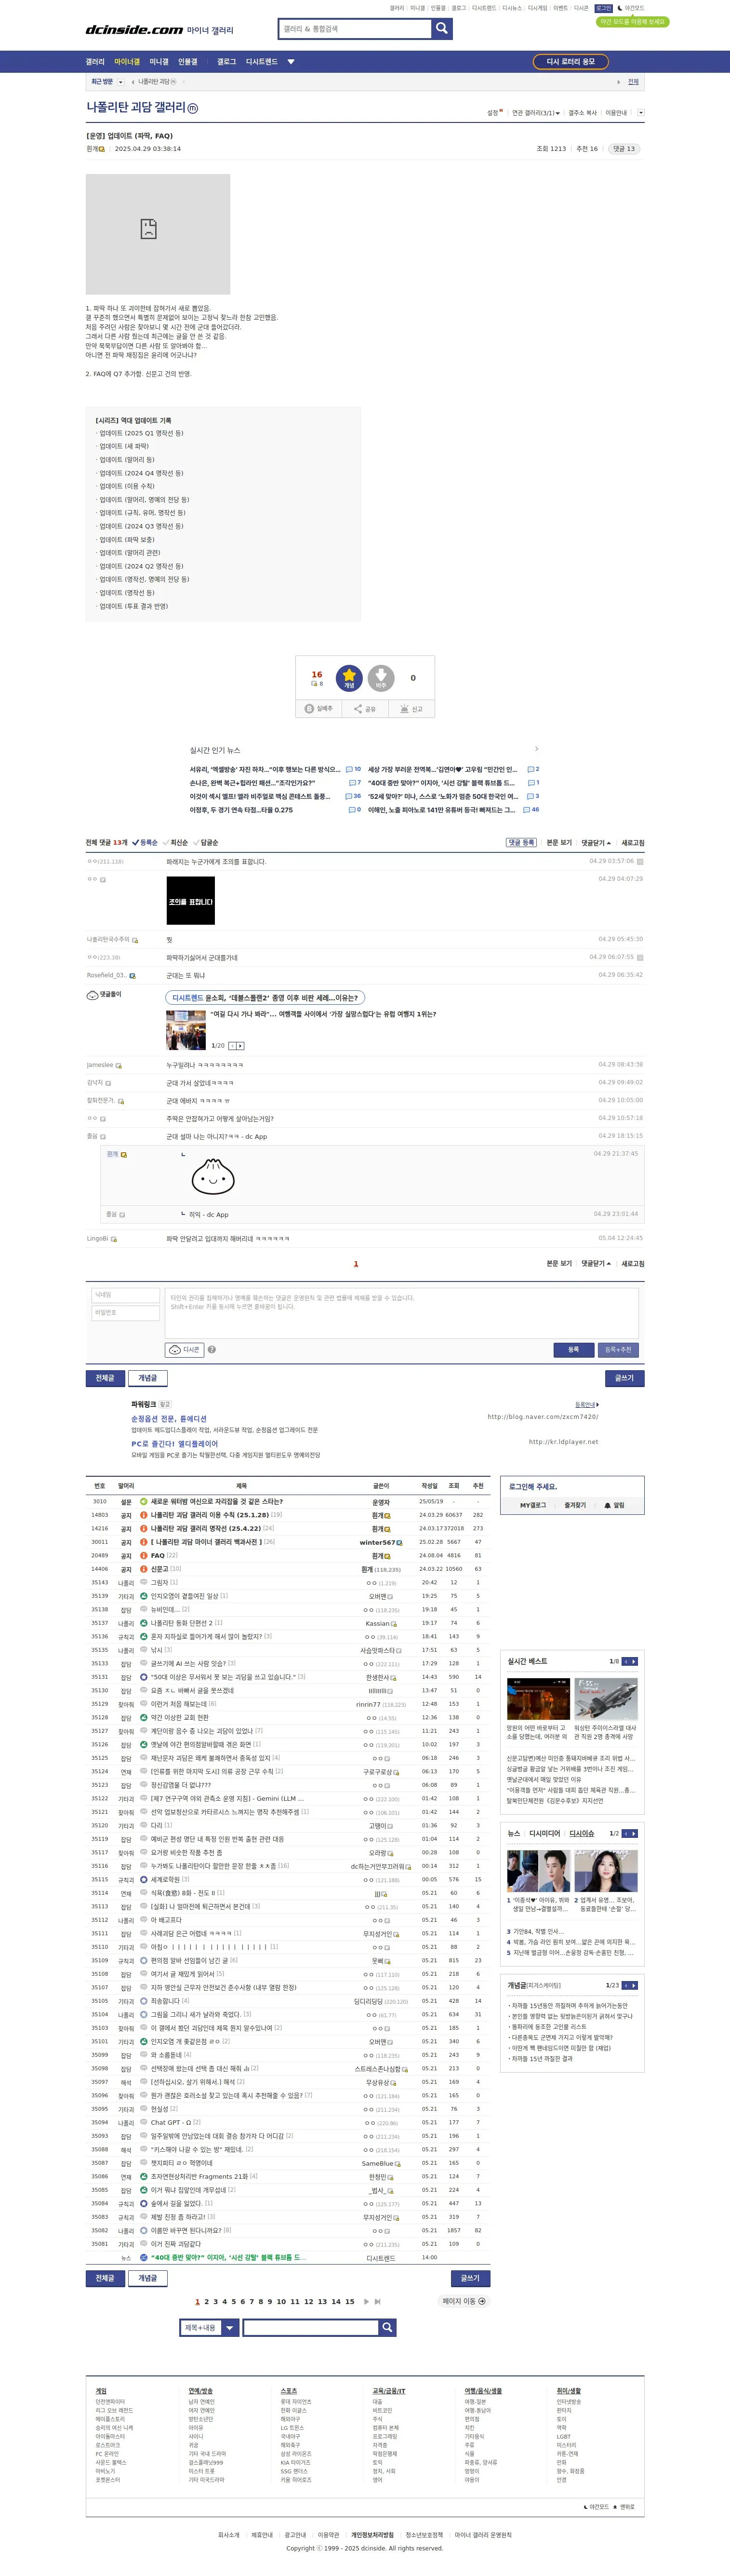This screenshot has height=2576, width=730.
Task: Click the 비밀번호 input field
Action: [126, 1313]
